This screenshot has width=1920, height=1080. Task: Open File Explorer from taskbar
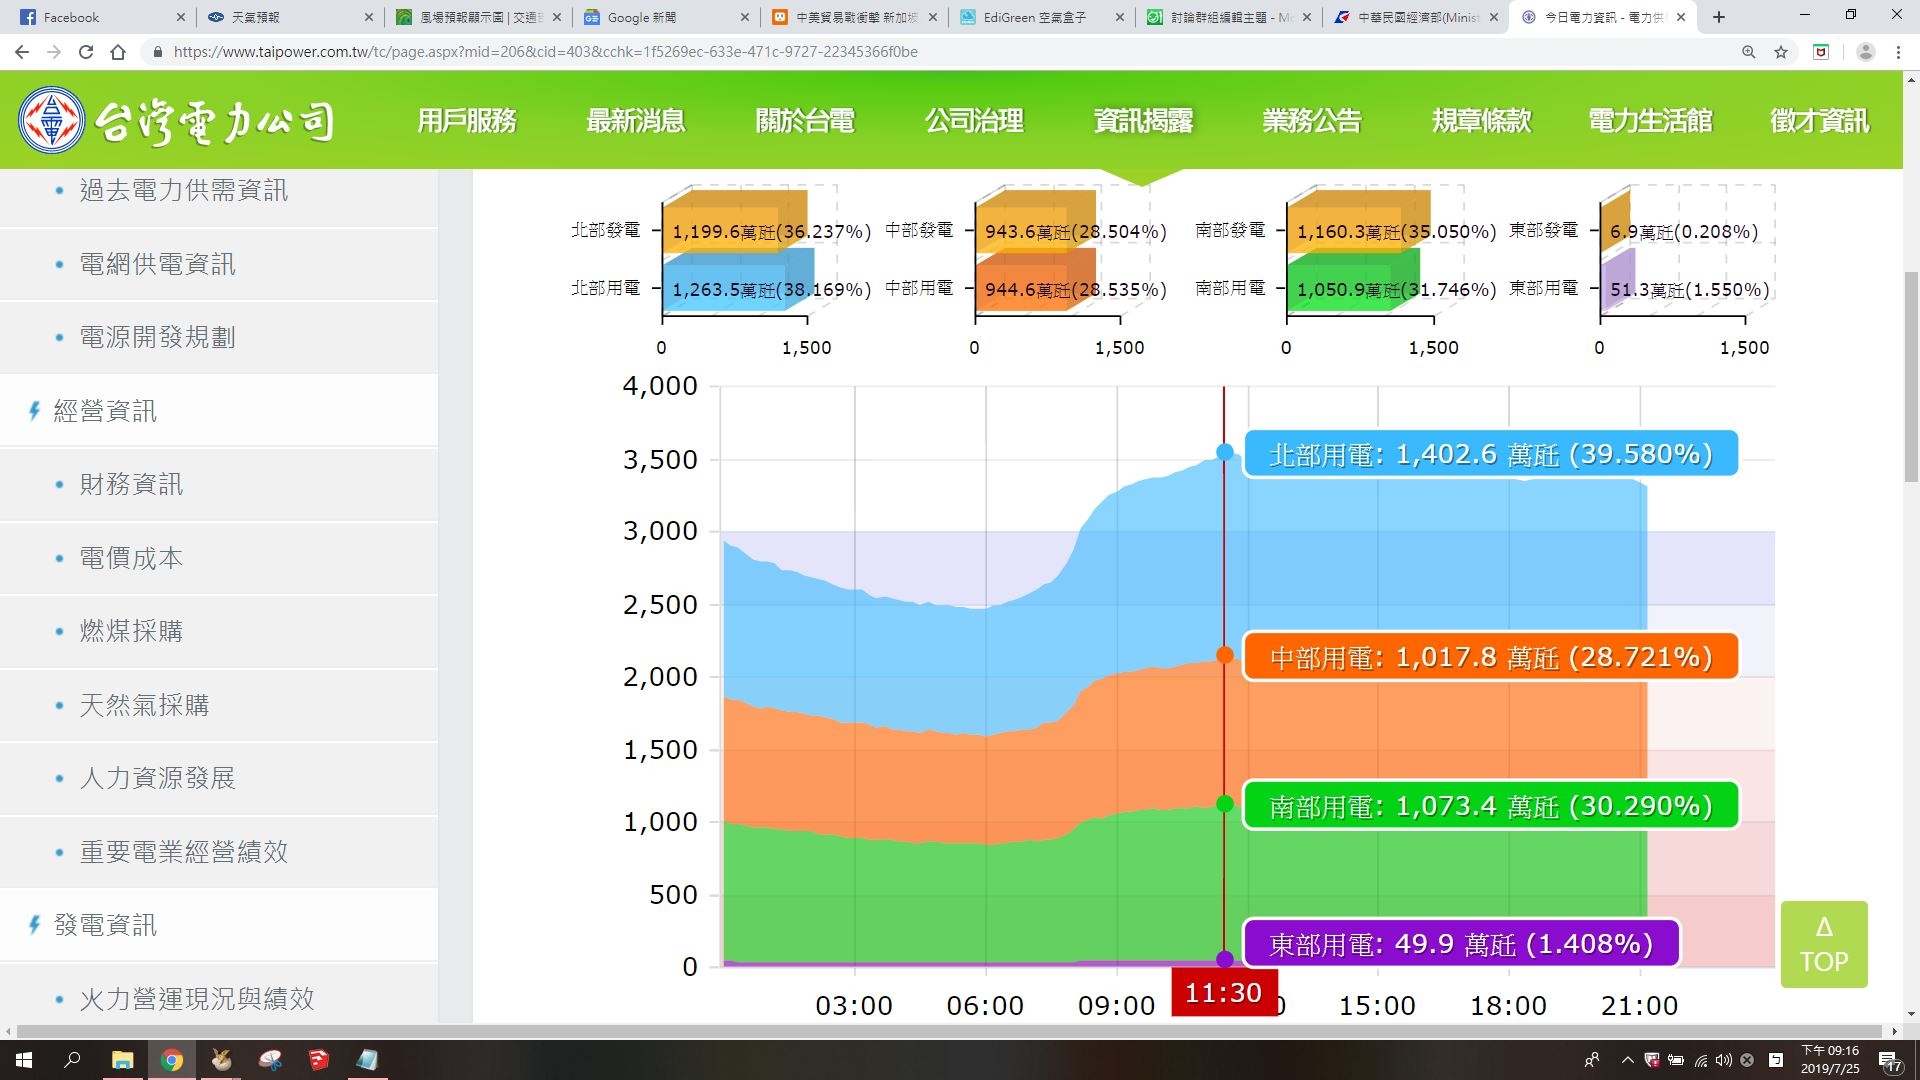pyautogui.click(x=123, y=1060)
